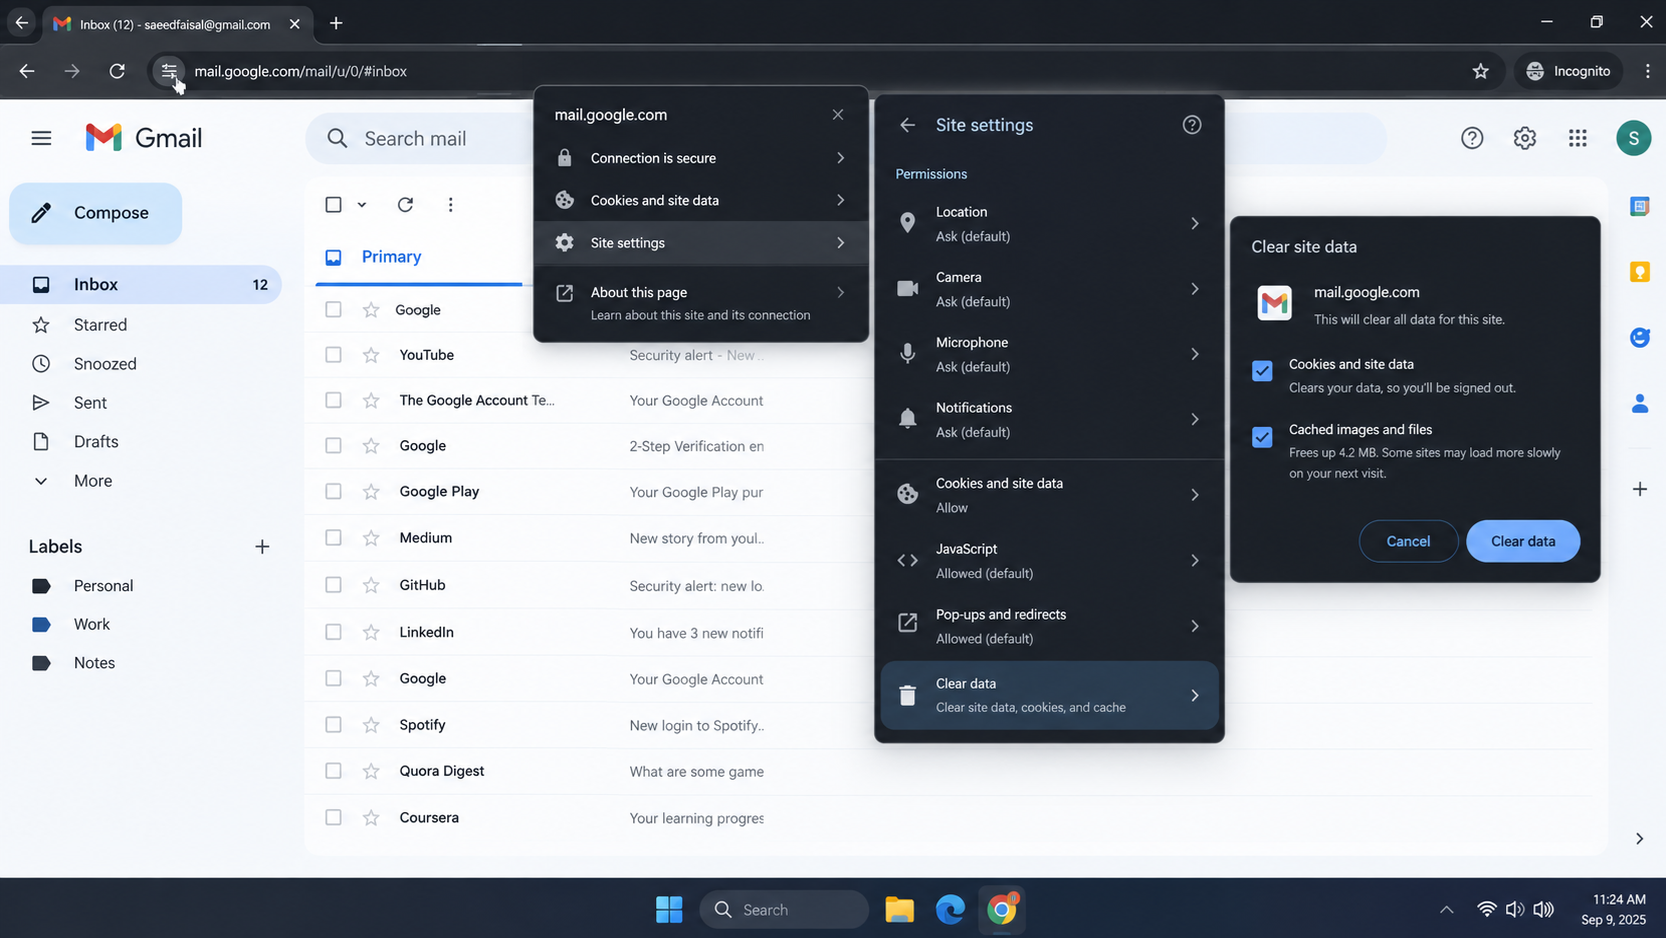Open File Explorer from taskbar

pyautogui.click(x=899, y=909)
